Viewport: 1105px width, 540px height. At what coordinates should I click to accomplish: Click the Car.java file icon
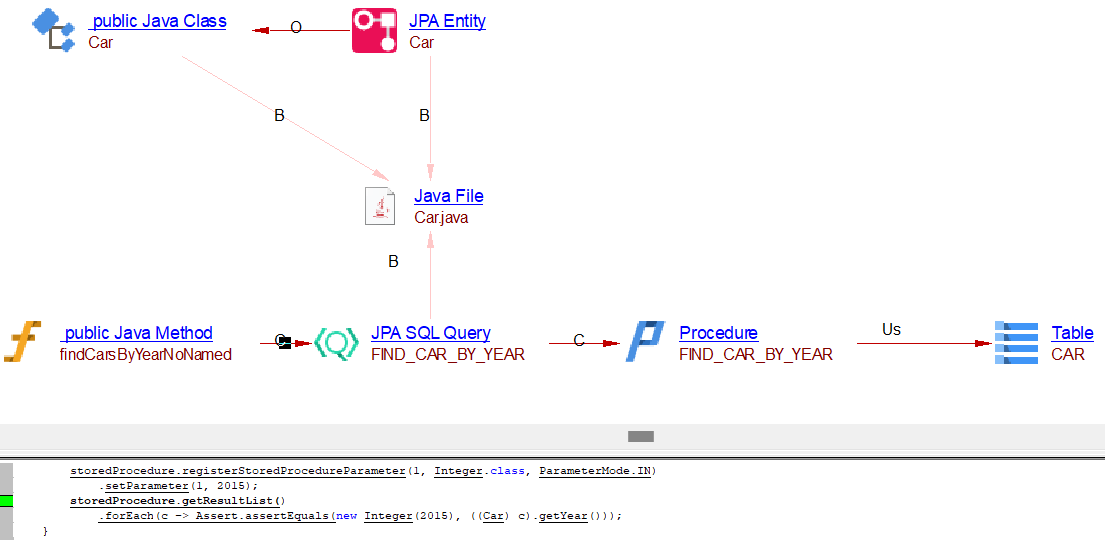pyautogui.click(x=380, y=205)
